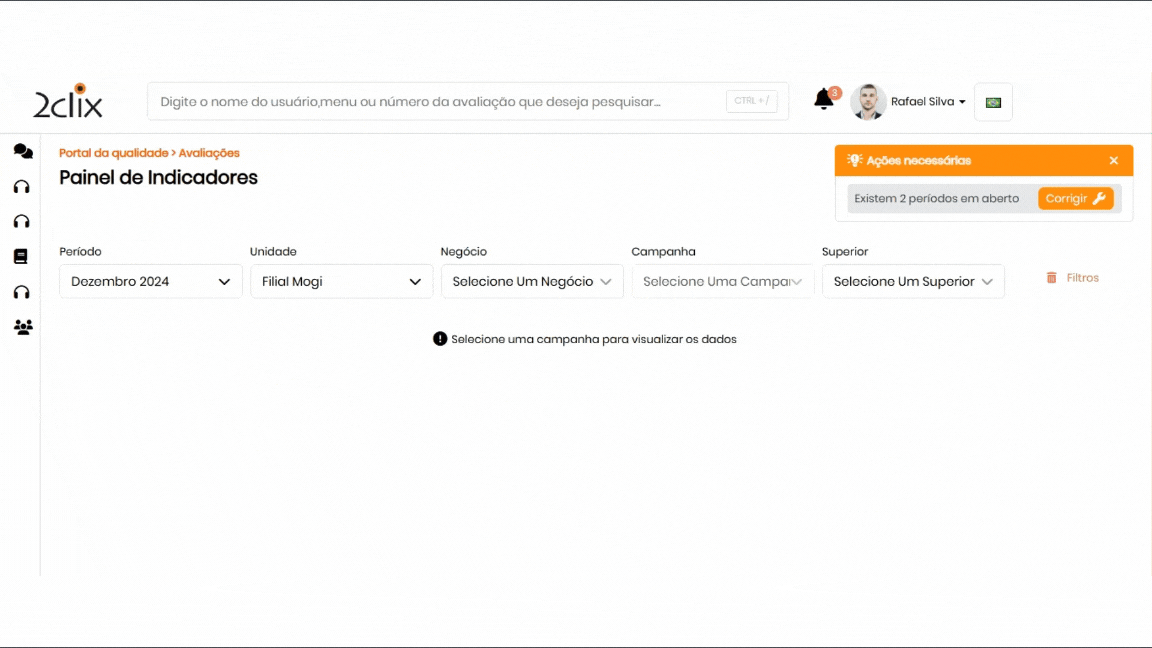Open the users group sidebar icon
The height and width of the screenshot is (648, 1152).
(x=23, y=327)
